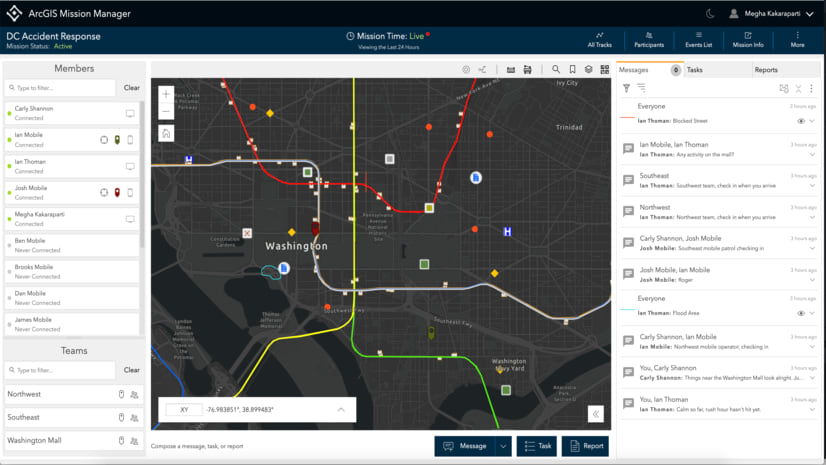Expand Josh Mobile Roger message
This screenshot has width=826, height=465.
[x=812, y=280]
